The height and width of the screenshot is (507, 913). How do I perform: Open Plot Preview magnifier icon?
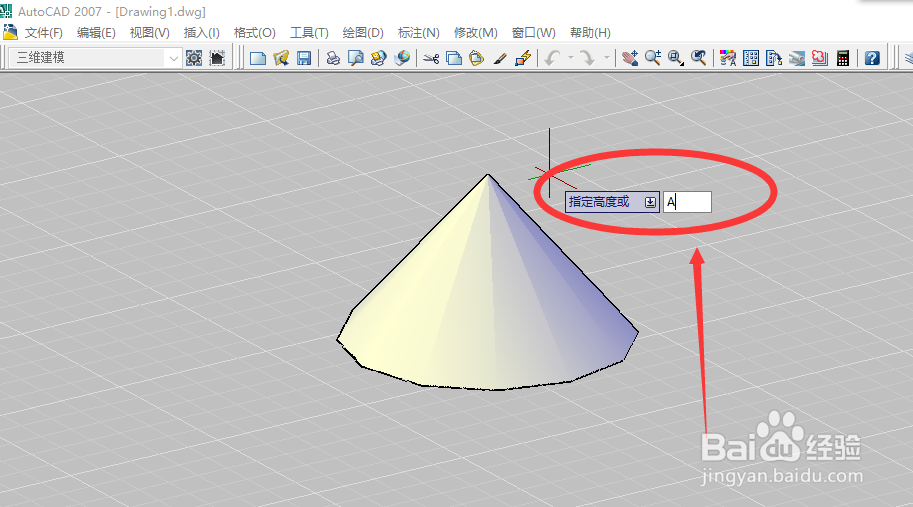click(356, 58)
